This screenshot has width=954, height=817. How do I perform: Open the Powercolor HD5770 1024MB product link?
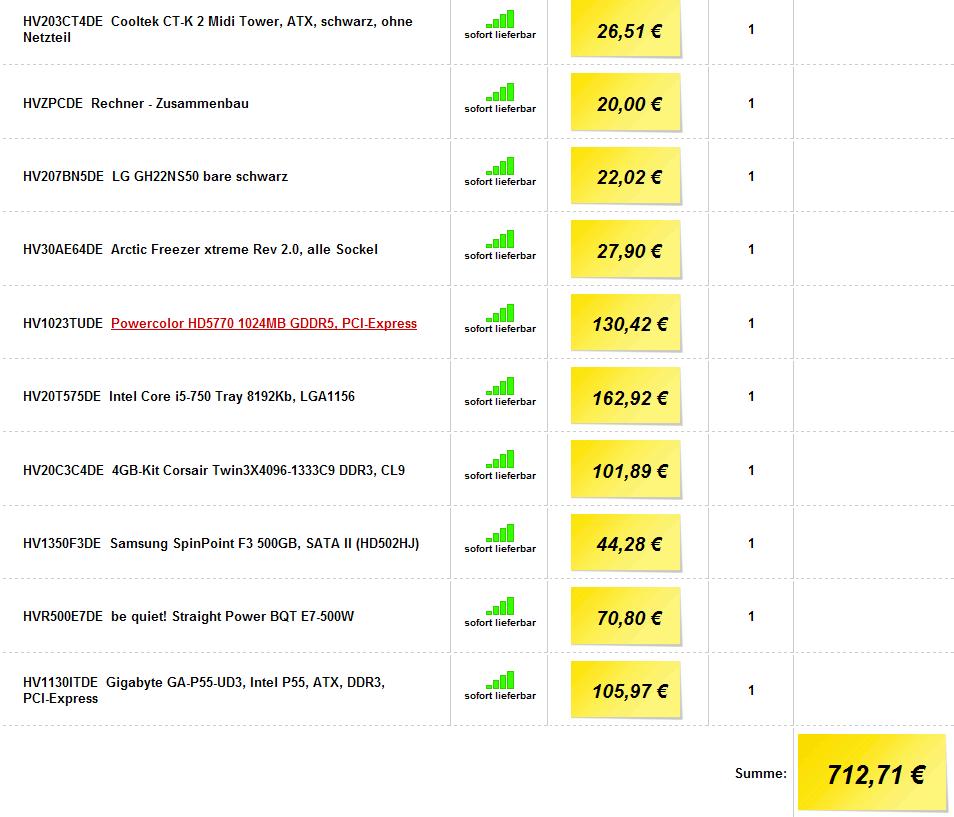pyautogui.click(x=263, y=323)
